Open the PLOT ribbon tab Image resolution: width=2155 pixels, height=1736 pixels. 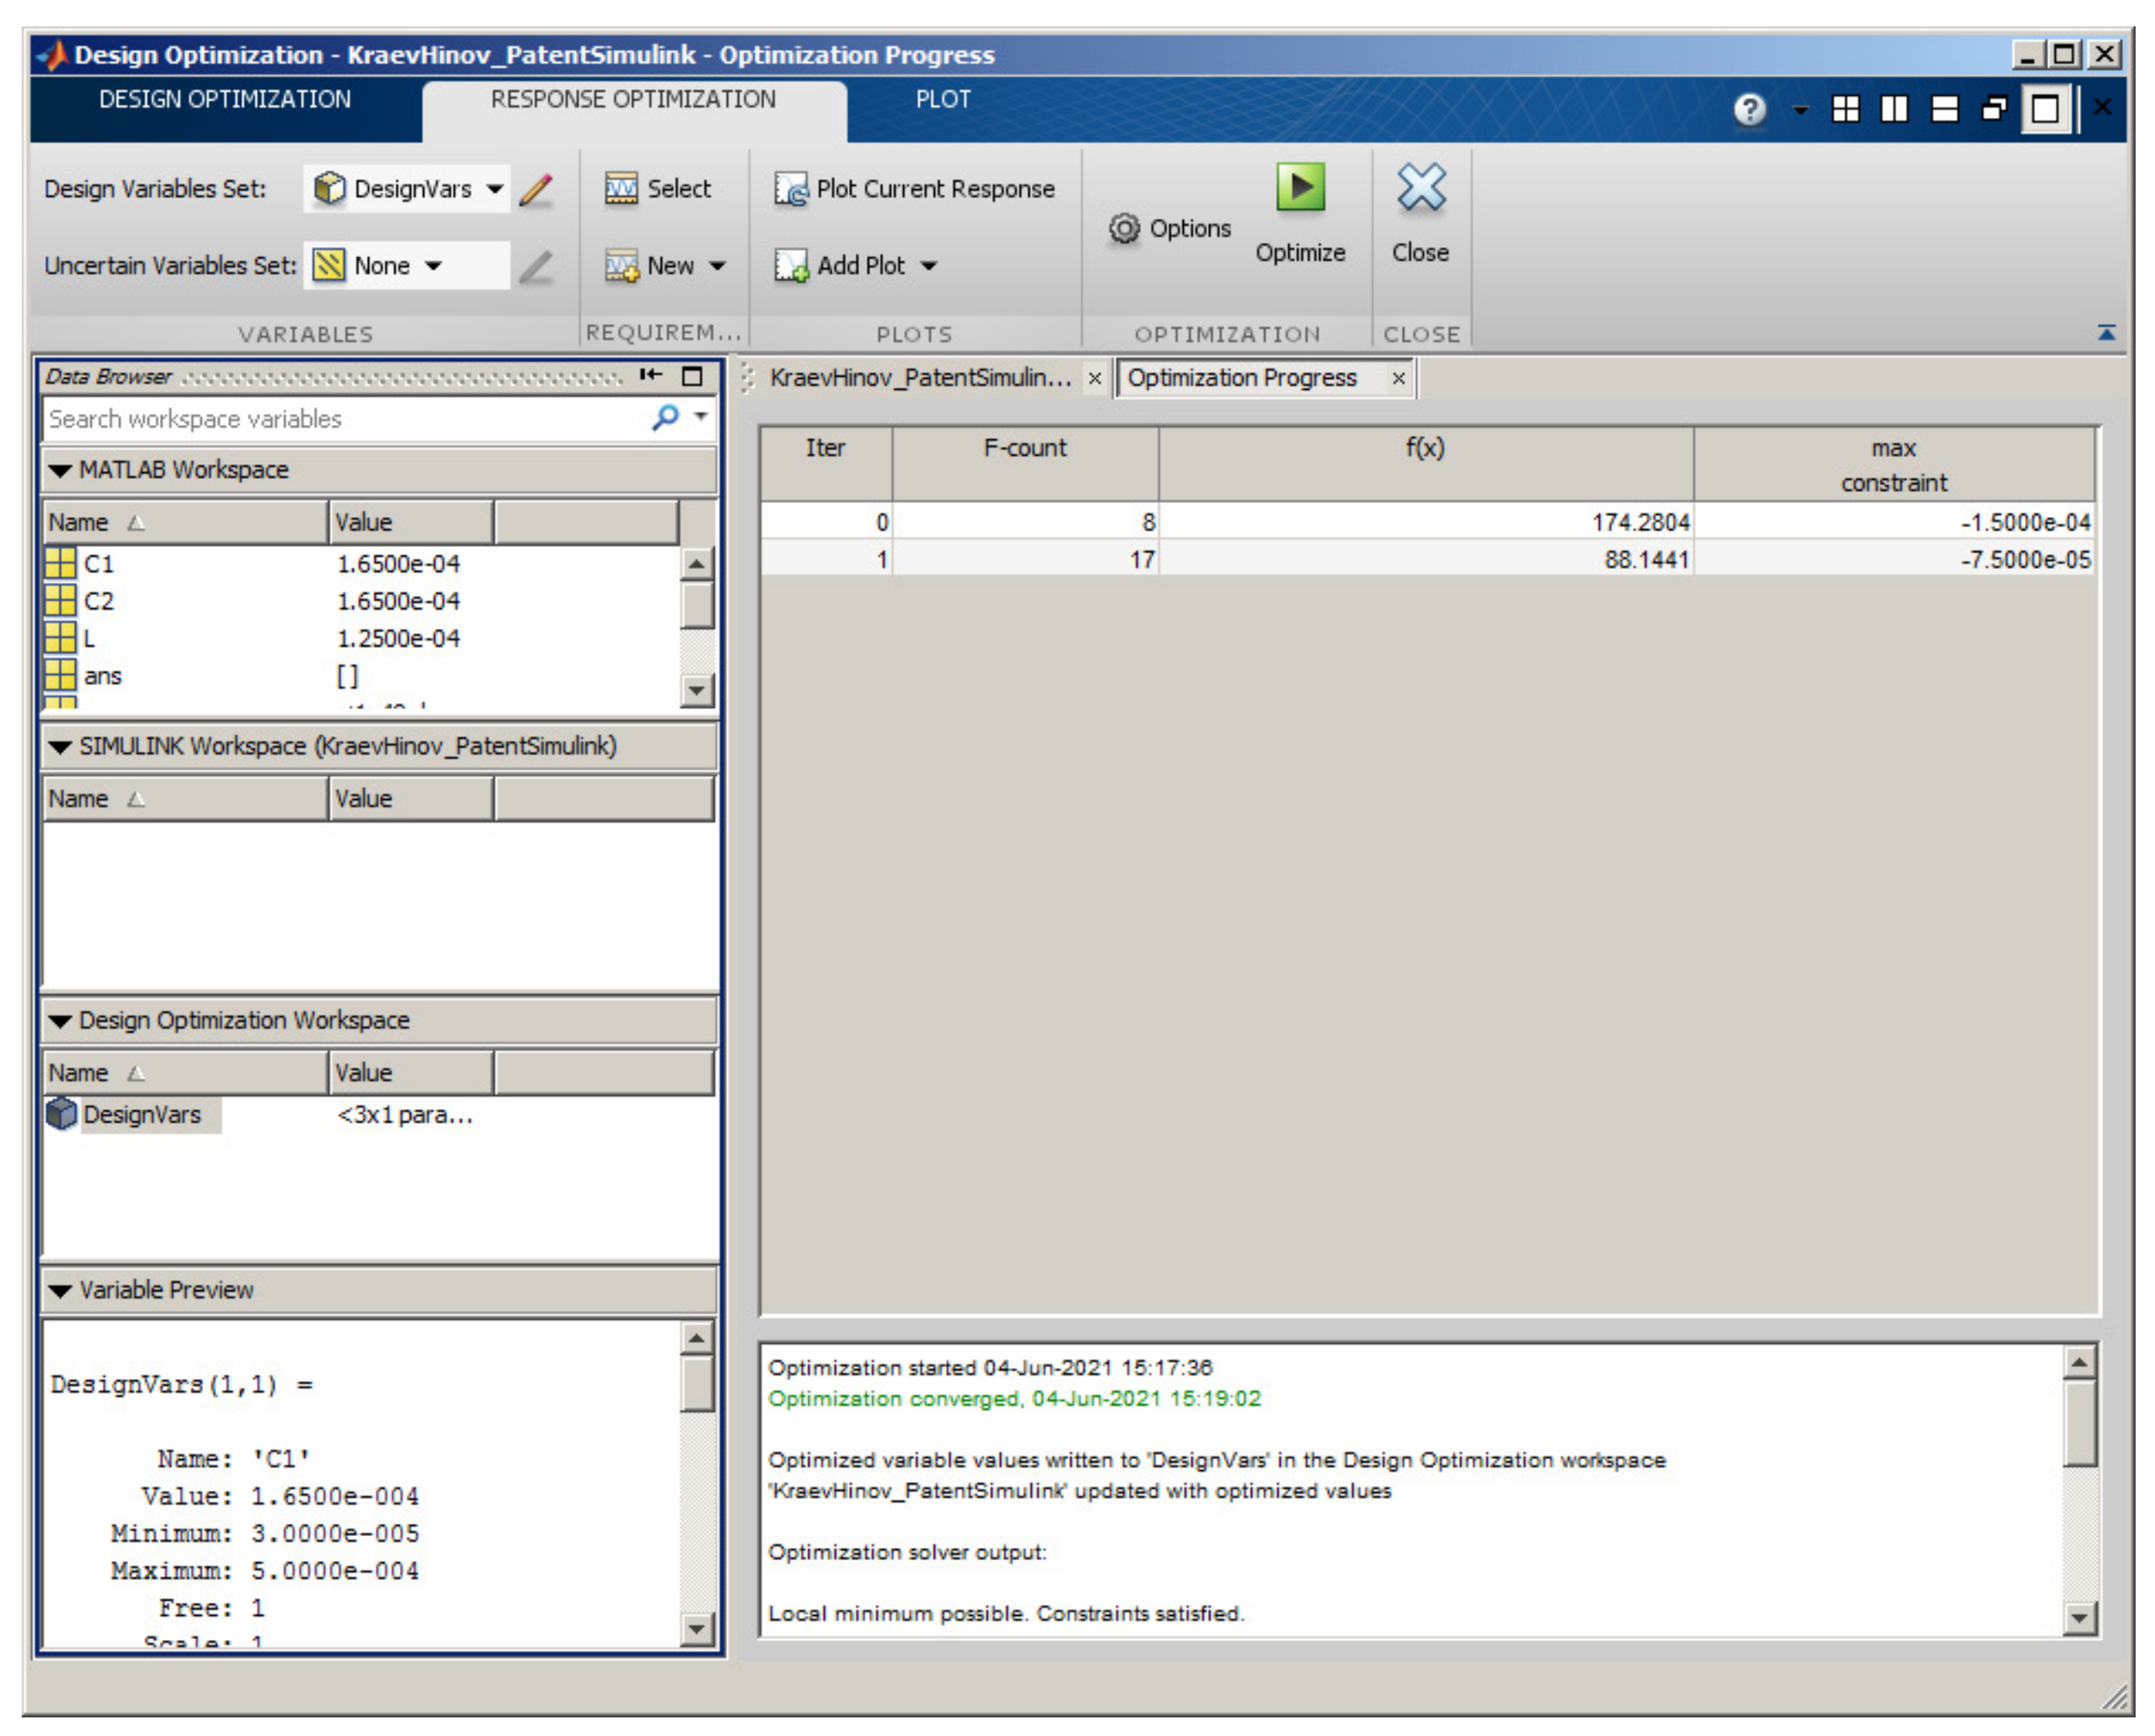coord(942,100)
